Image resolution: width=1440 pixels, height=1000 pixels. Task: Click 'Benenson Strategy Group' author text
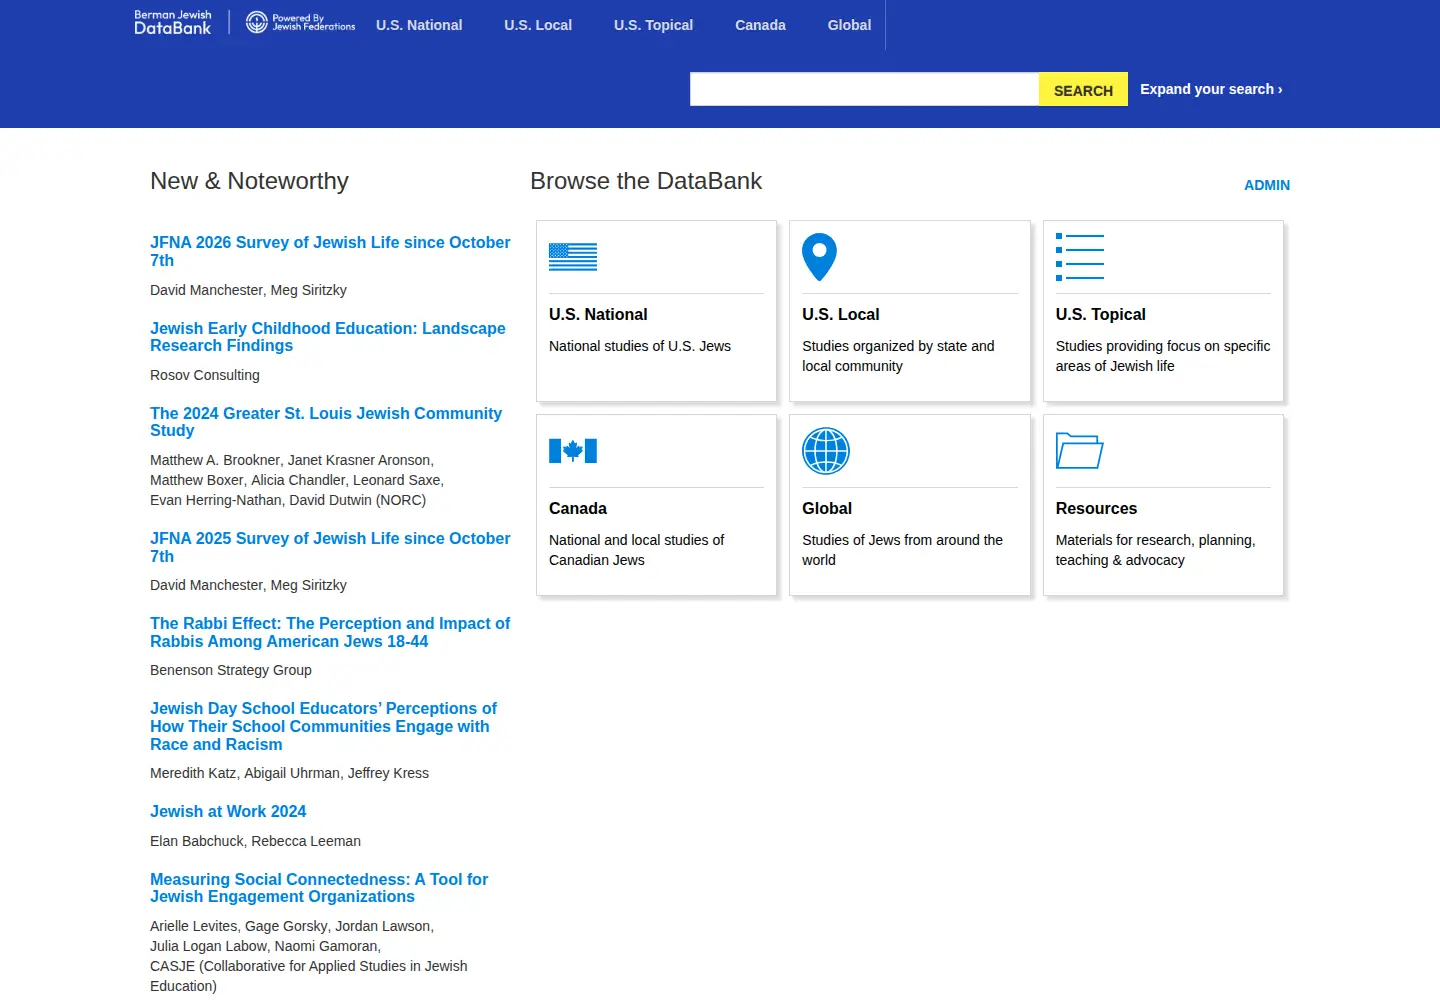[x=231, y=670]
